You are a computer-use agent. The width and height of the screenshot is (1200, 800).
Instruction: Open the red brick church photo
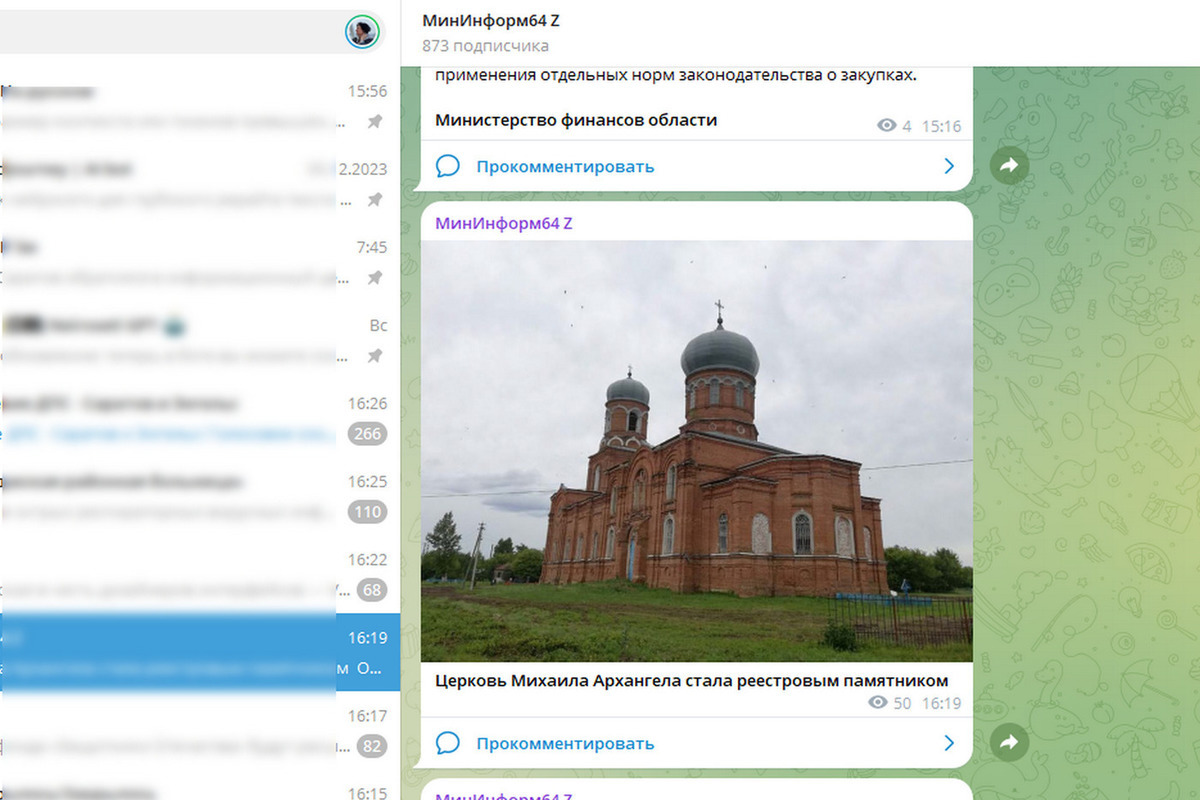click(696, 451)
